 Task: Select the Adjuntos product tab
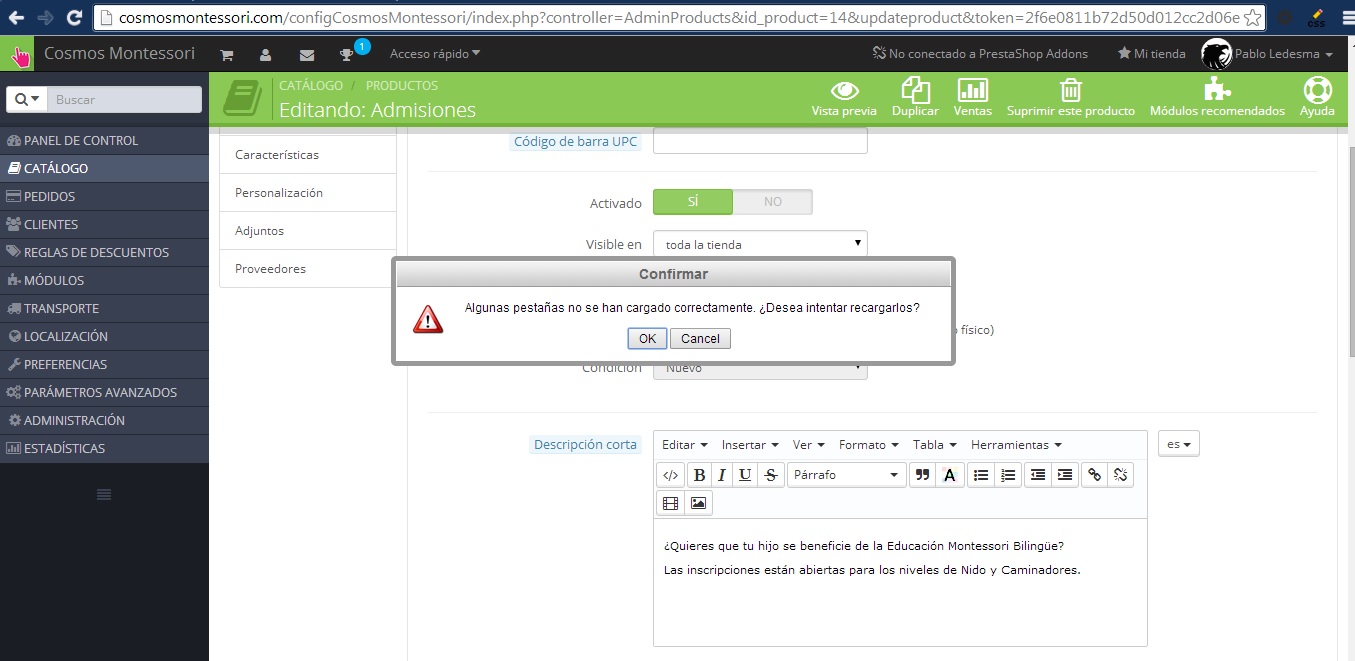[308, 231]
